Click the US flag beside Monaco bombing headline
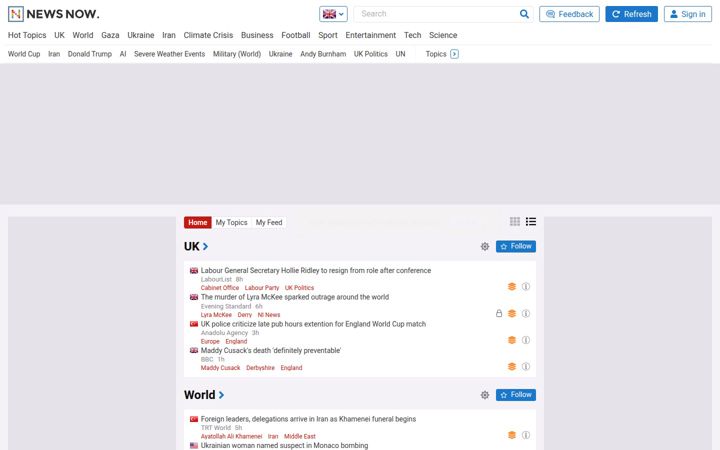 point(194,445)
